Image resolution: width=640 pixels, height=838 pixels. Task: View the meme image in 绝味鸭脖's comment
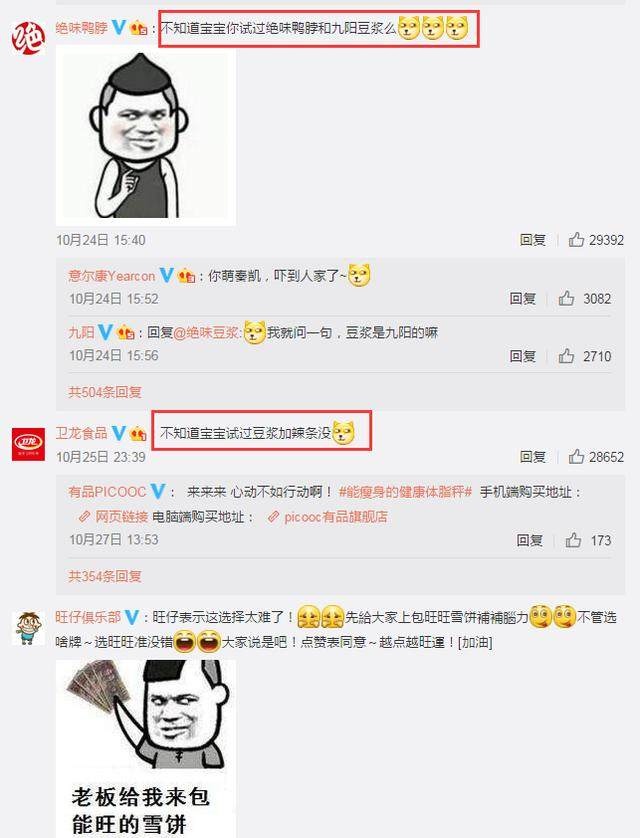coord(146,135)
